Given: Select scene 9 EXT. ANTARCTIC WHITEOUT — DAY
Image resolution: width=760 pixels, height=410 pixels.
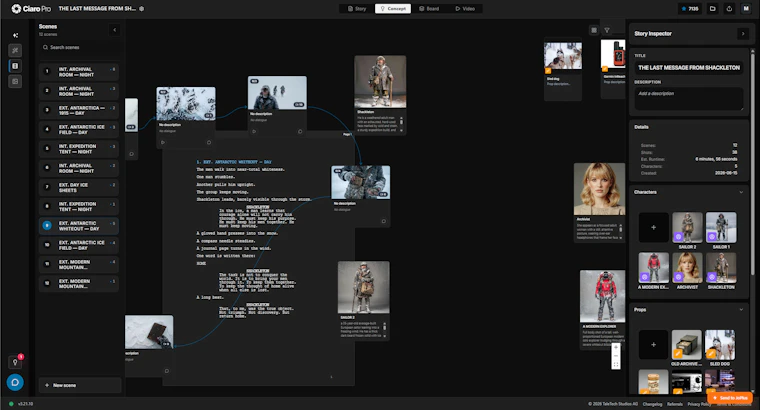Looking at the screenshot, I should tap(79, 226).
